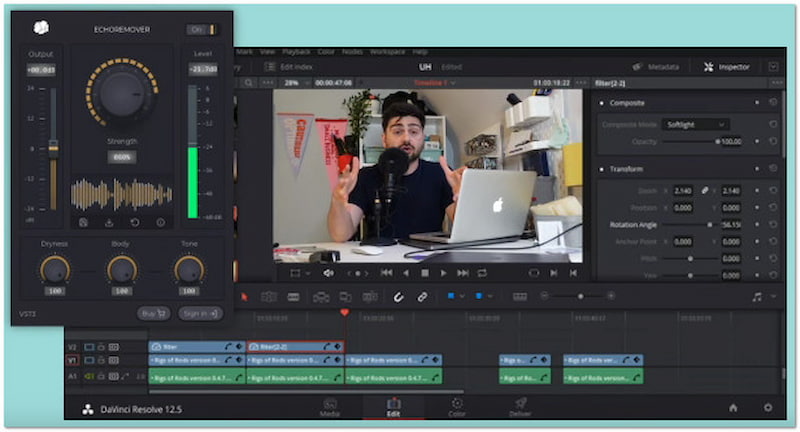800x432 pixels.
Task: Toggle timeline snapping magnet
Action: point(398,296)
